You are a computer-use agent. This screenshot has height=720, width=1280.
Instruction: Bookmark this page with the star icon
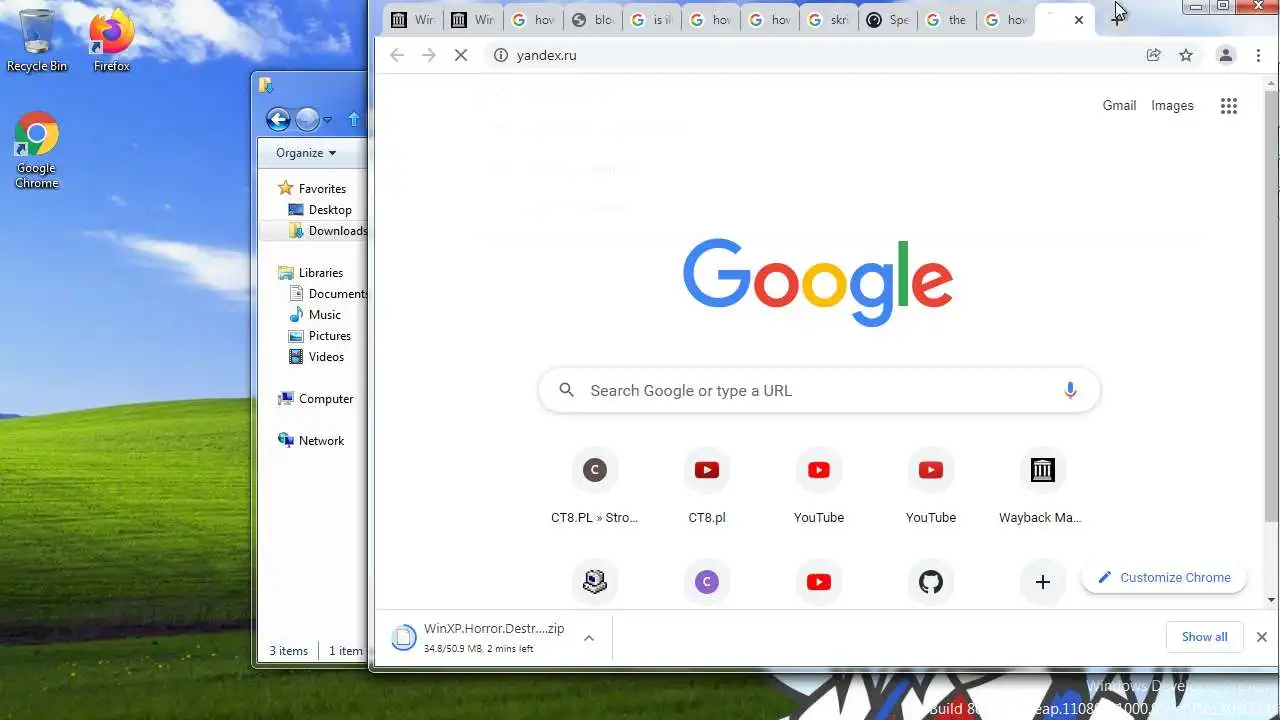1186,55
